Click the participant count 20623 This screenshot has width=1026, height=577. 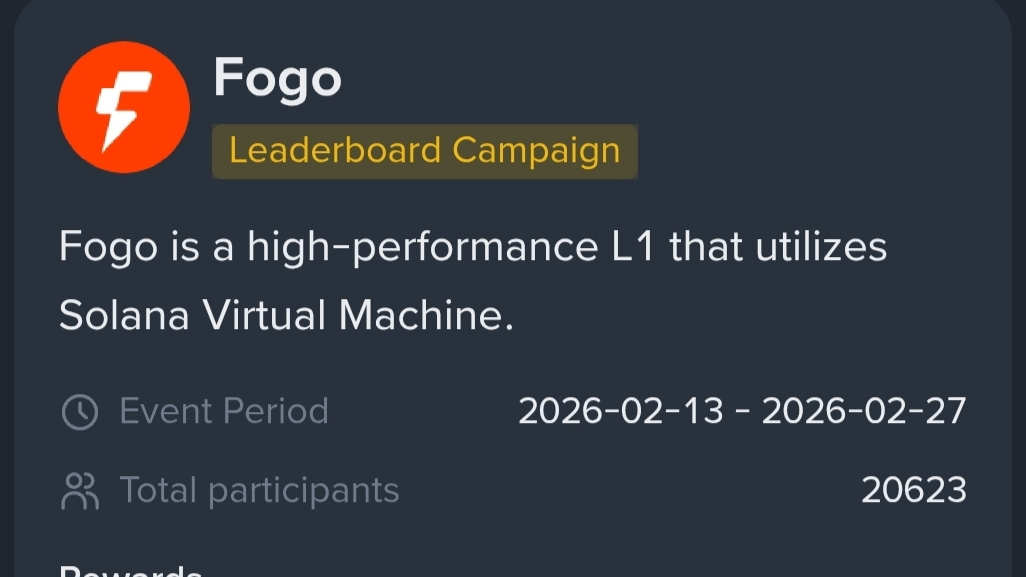(x=914, y=490)
